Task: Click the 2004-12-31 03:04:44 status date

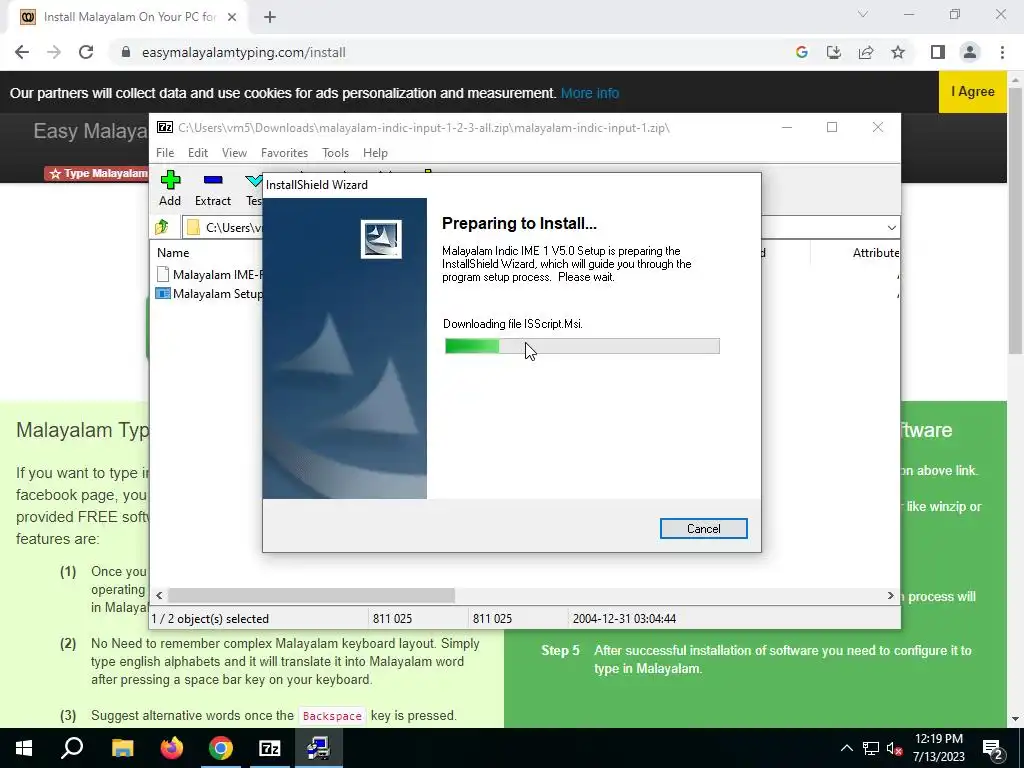Action: click(x=624, y=618)
